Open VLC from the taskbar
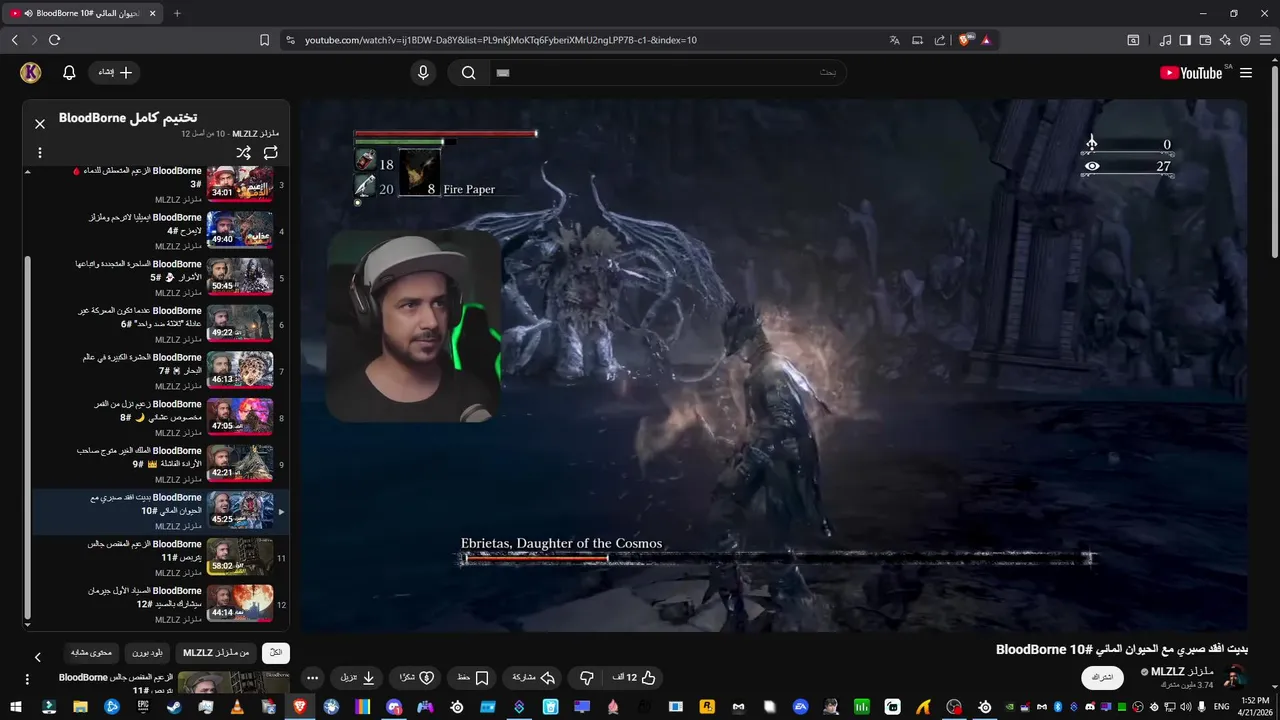 click(x=236, y=706)
